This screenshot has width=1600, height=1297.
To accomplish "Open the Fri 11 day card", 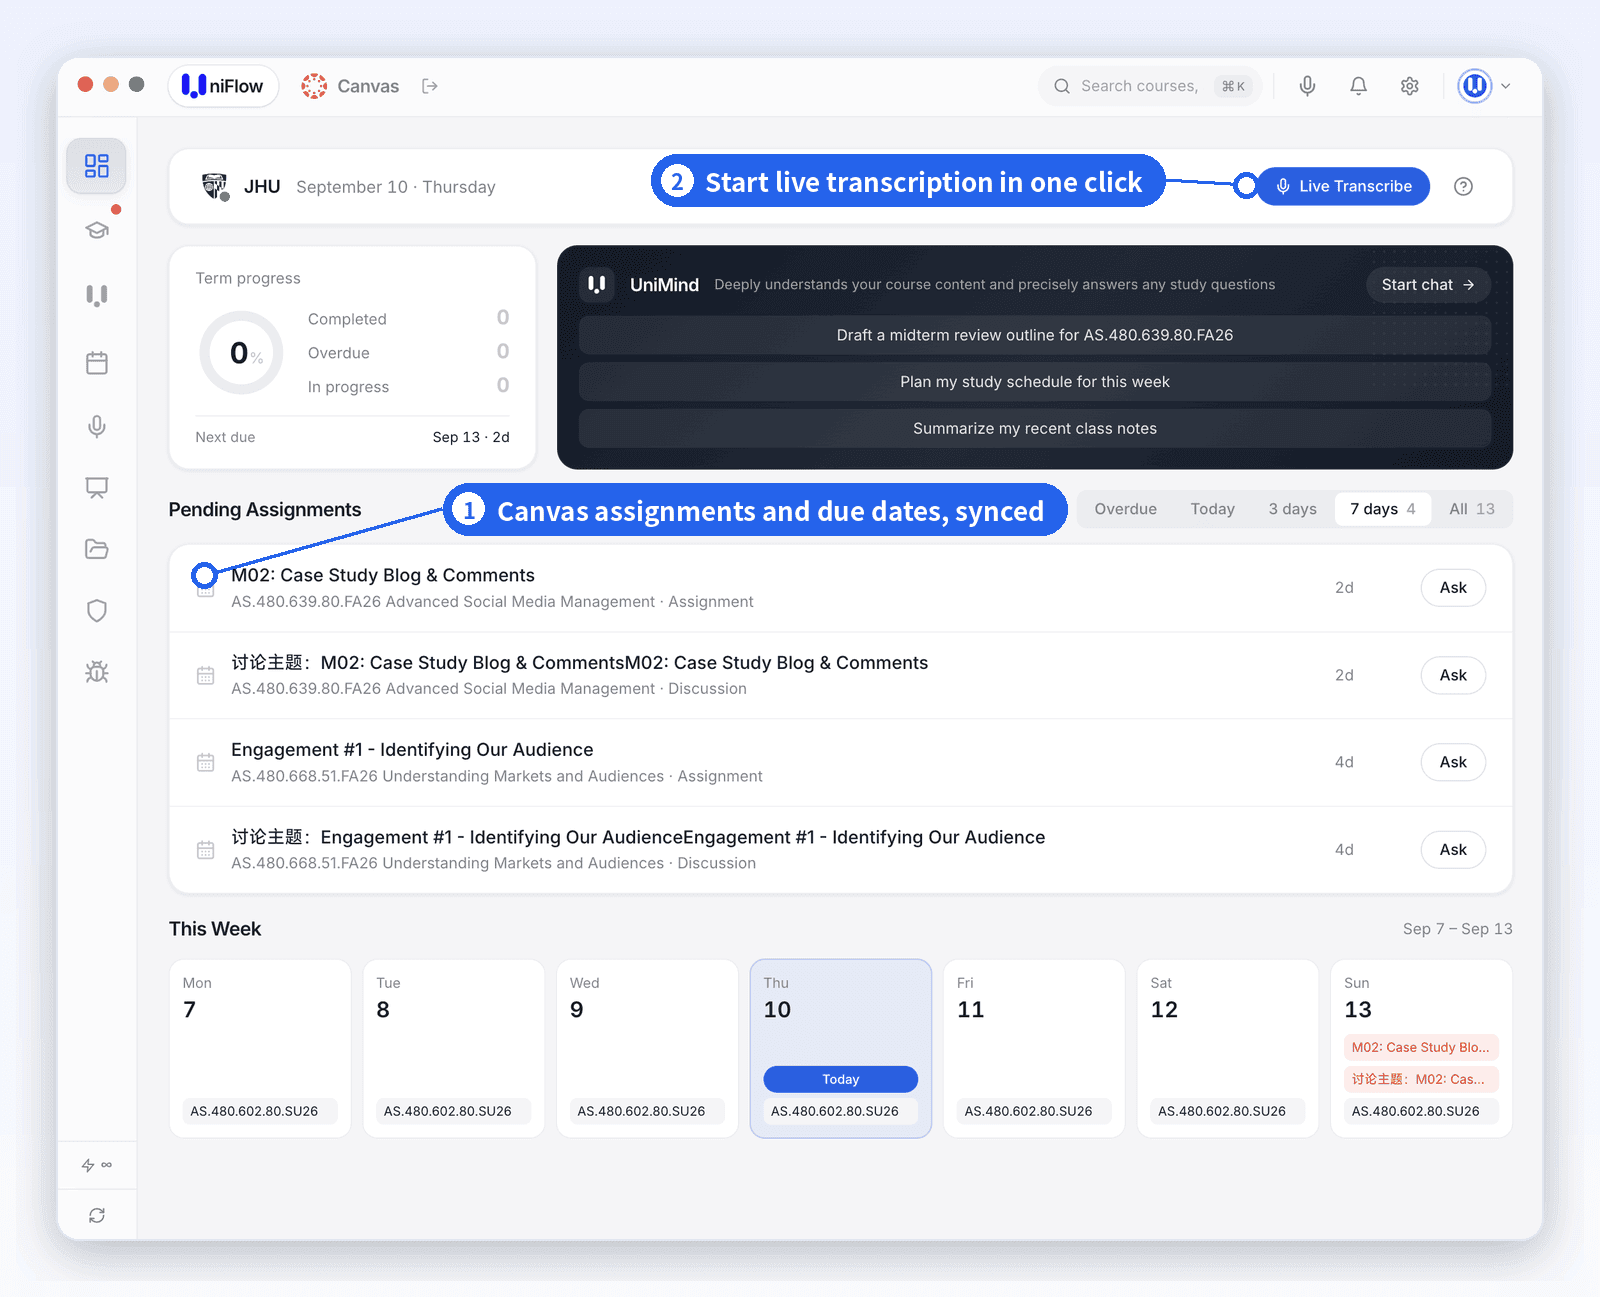I will 1034,1048.
